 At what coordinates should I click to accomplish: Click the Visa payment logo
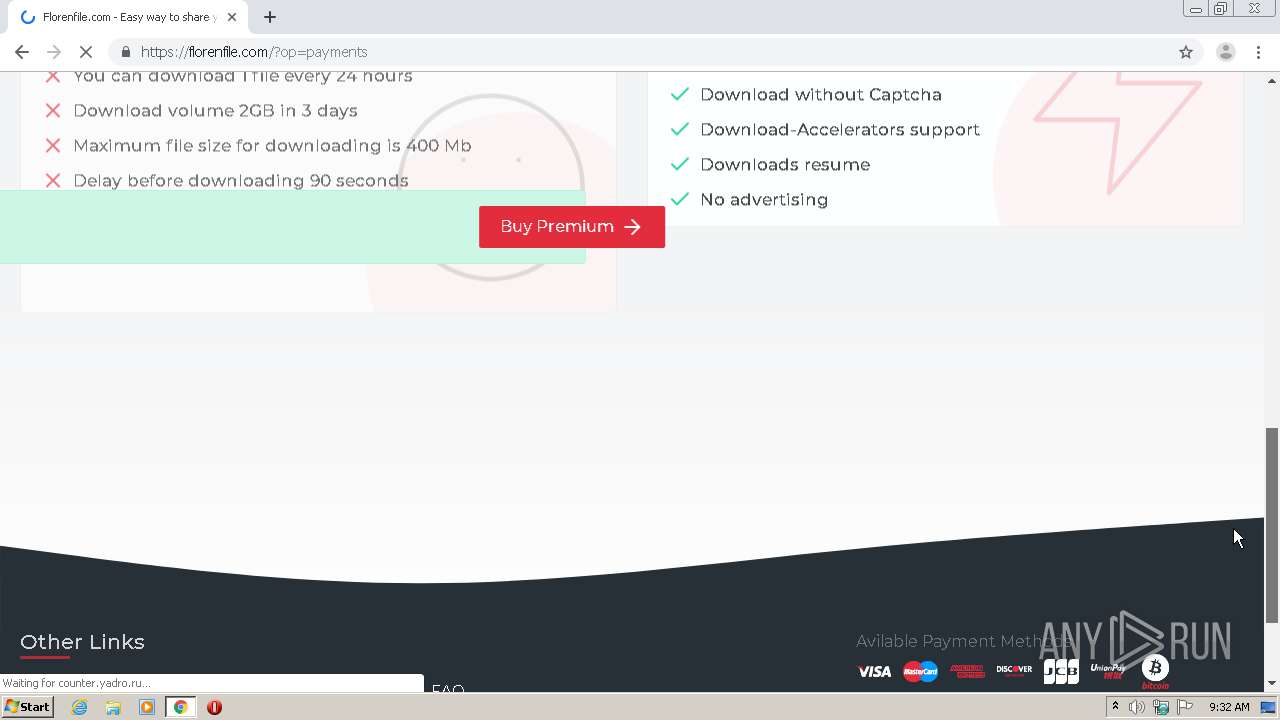874,671
